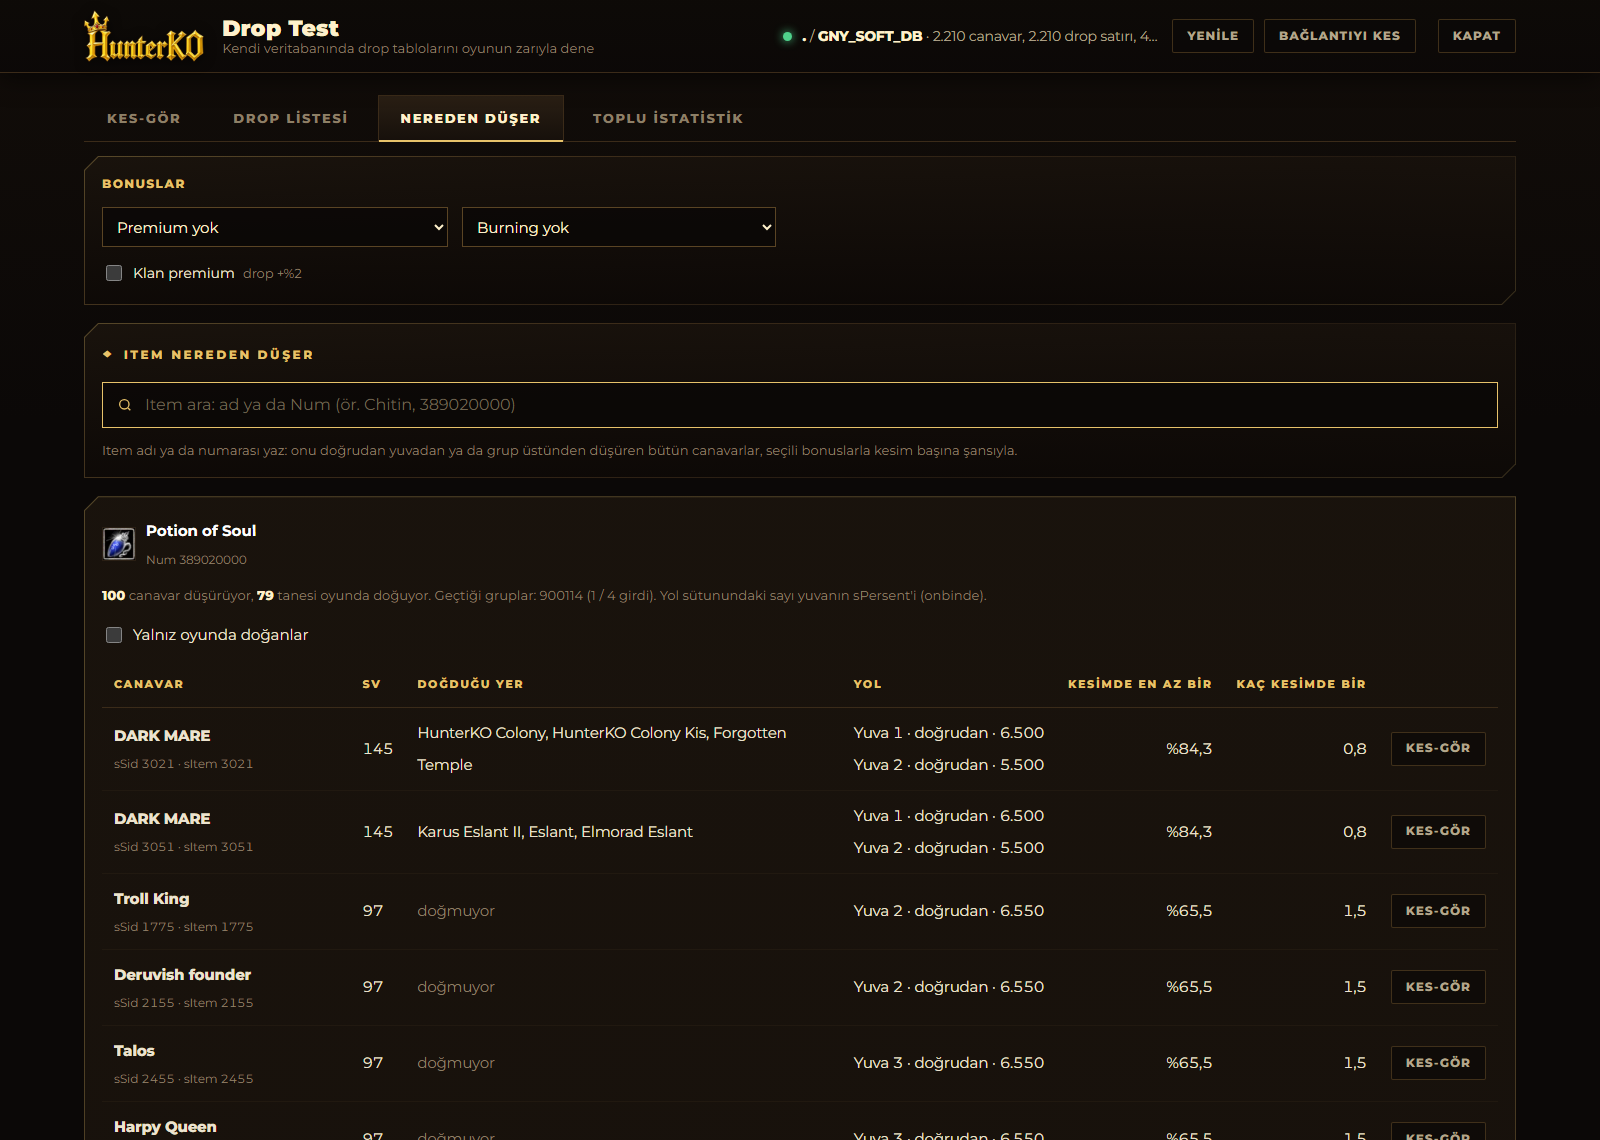This screenshot has width=1600, height=1140.
Task: Click KES-GÖR for Deruvish founder row
Action: [1438, 987]
